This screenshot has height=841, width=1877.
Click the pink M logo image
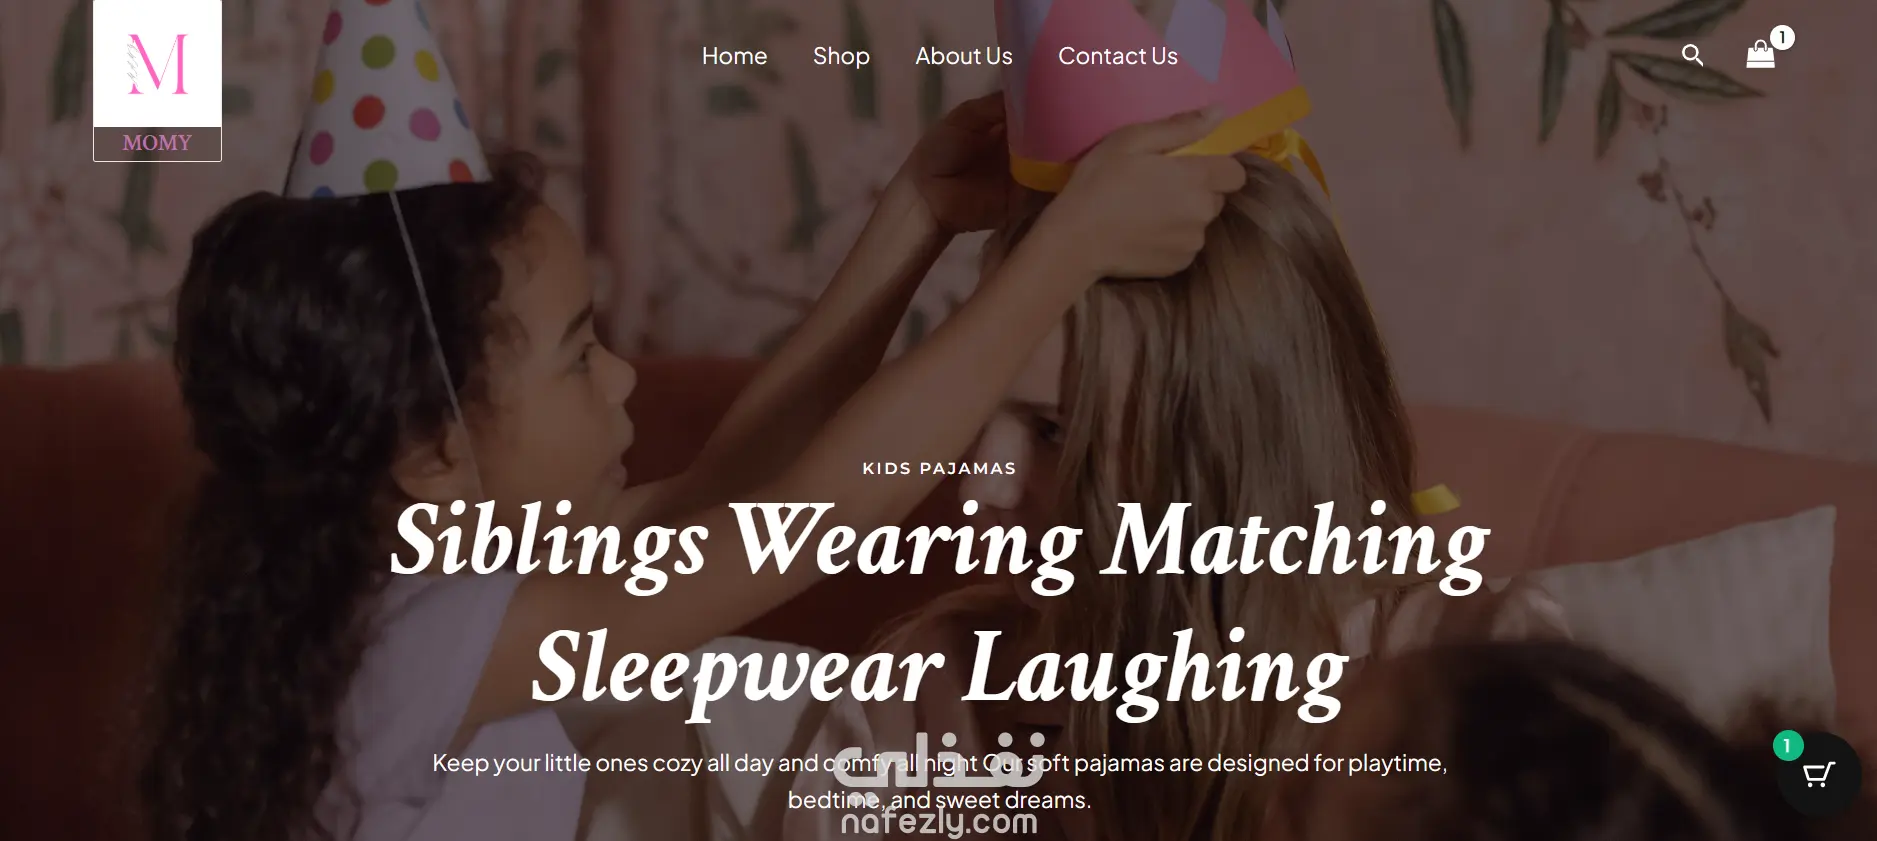coord(157,64)
